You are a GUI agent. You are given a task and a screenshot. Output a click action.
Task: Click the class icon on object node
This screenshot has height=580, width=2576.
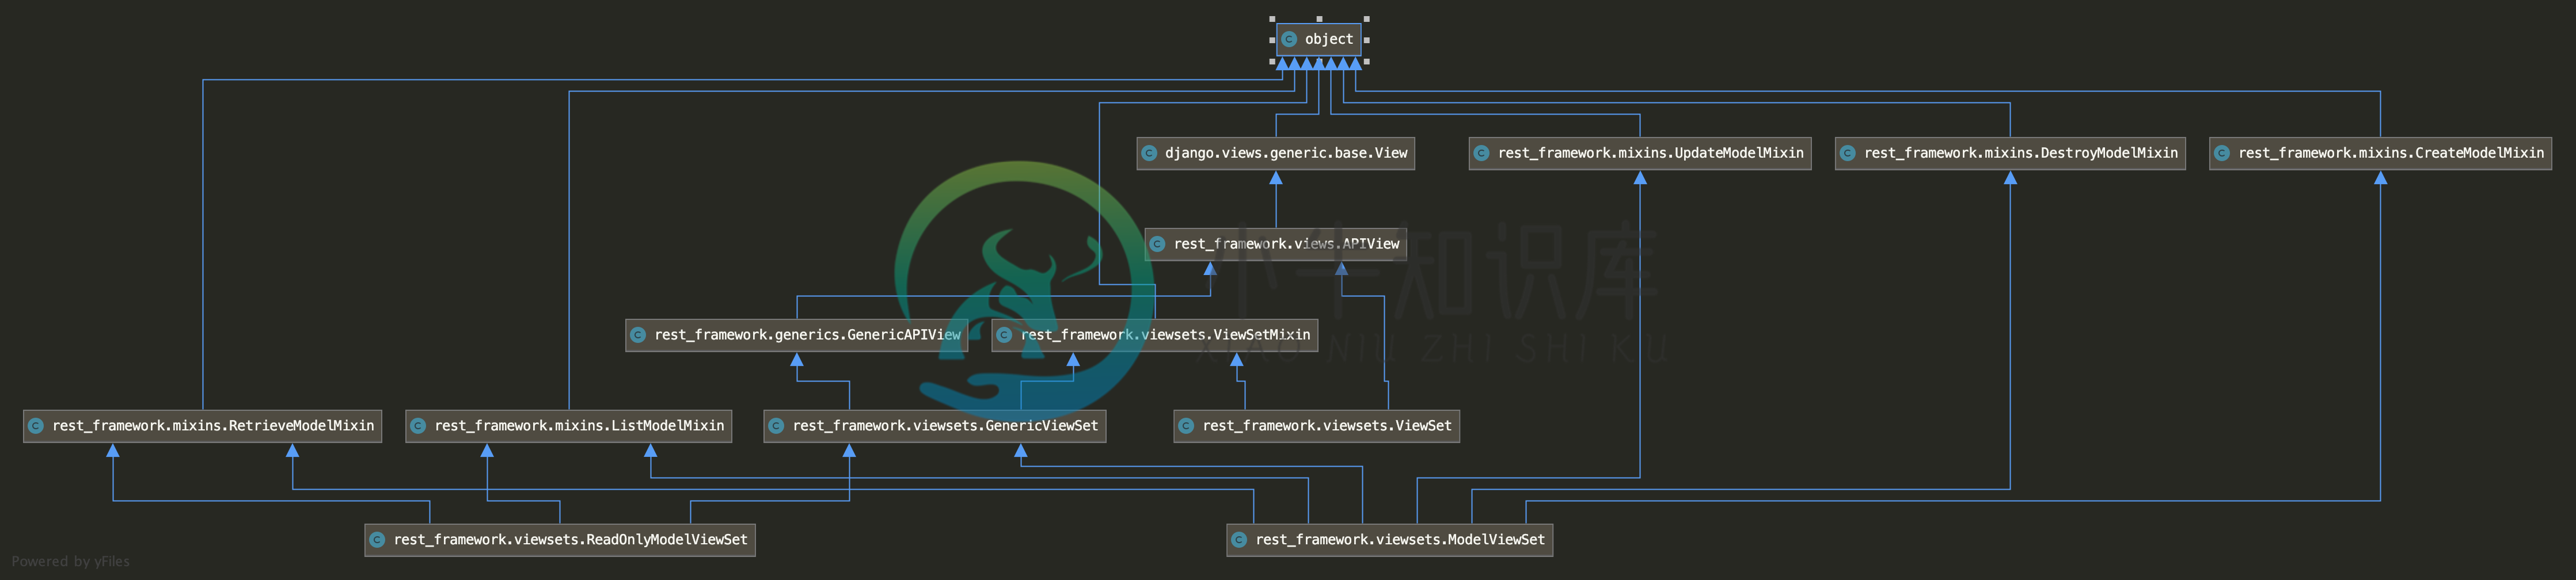pos(1290,39)
